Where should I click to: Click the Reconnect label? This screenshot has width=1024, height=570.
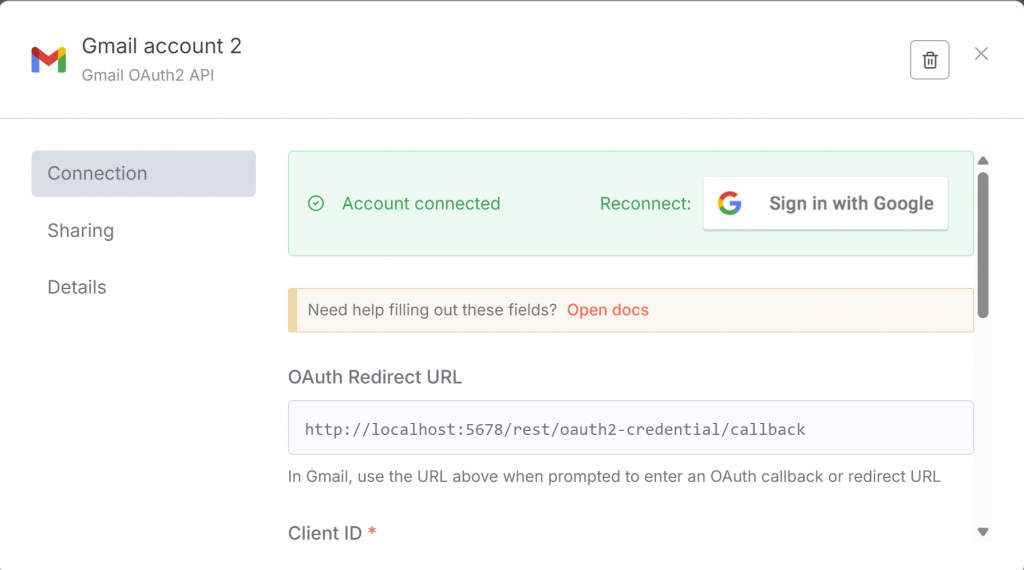pyautogui.click(x=645, y=204)
